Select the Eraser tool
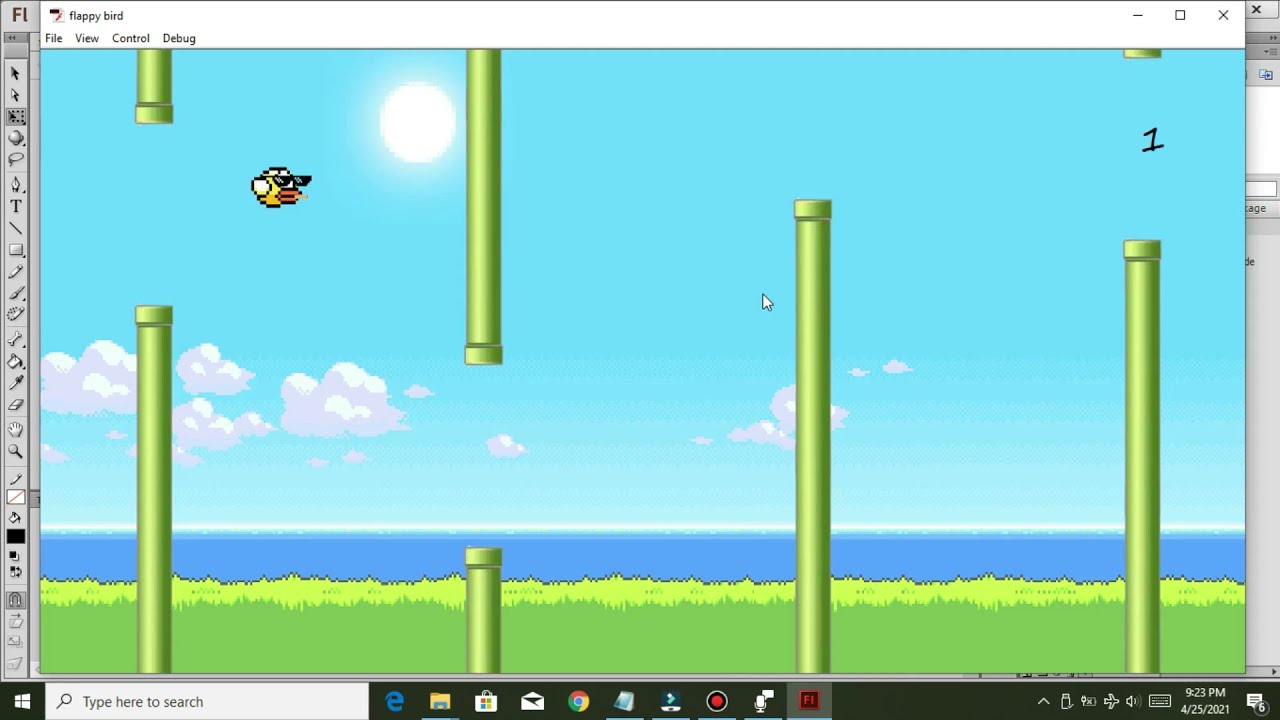This screenshot has height=720, width=1280. tap(15, 405)
